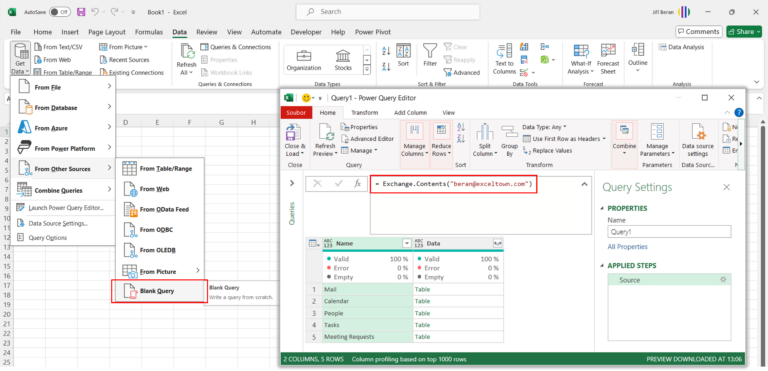Image resolution: width=768 pixels, height=371 pixels.
Task: Expand the Data column tables
Action: (x=497, y=243)
